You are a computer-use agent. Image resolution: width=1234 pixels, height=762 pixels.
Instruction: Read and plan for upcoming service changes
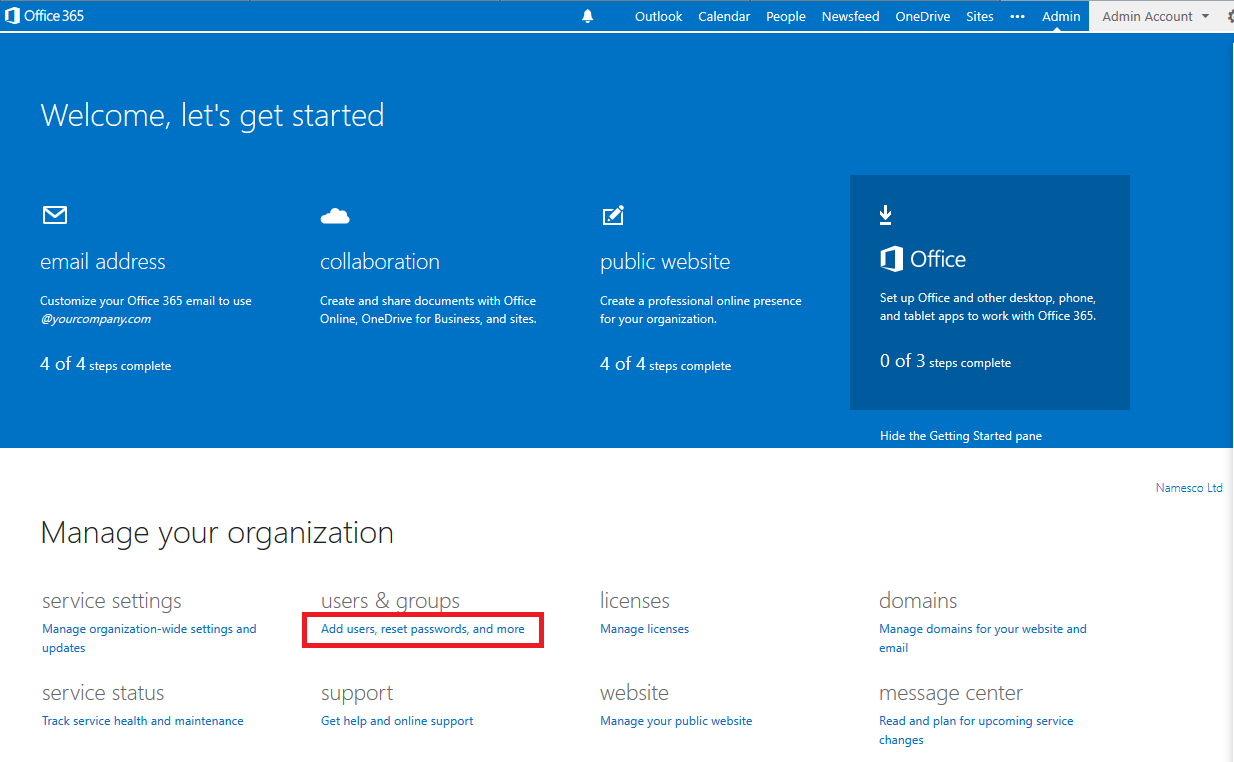[976, 730]
